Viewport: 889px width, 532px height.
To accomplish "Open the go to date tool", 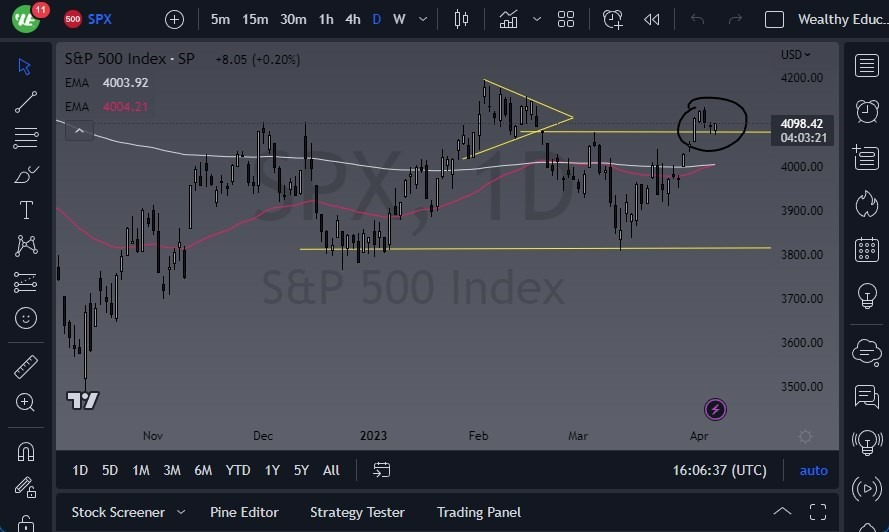I will 382,470.
